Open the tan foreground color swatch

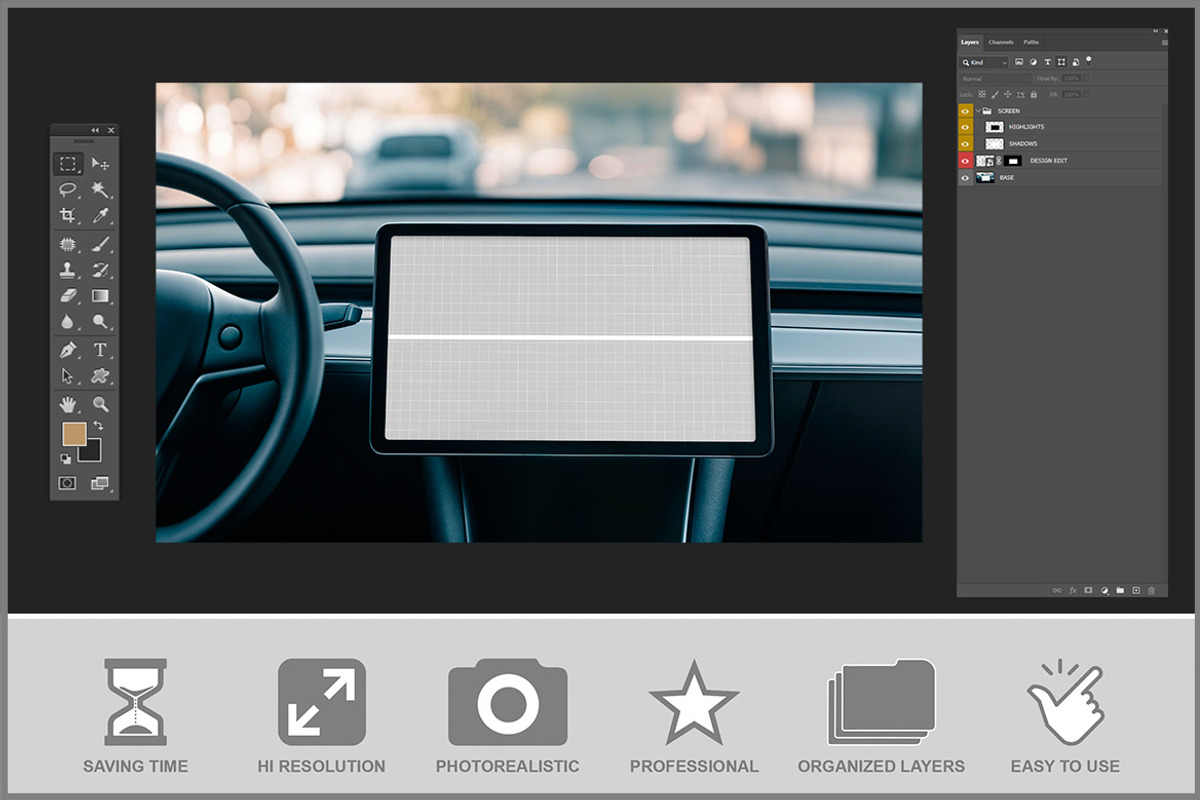(x=74, y=434)
